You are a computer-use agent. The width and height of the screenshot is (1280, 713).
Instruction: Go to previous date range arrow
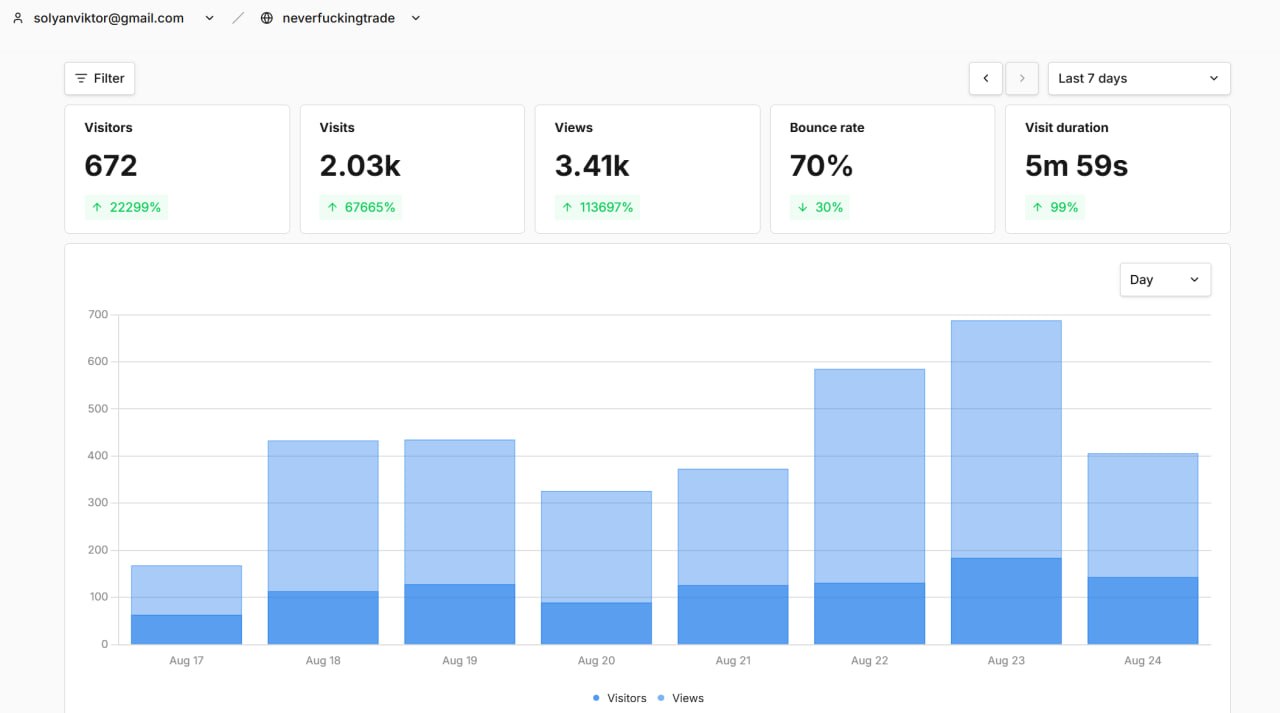(986, 78)
